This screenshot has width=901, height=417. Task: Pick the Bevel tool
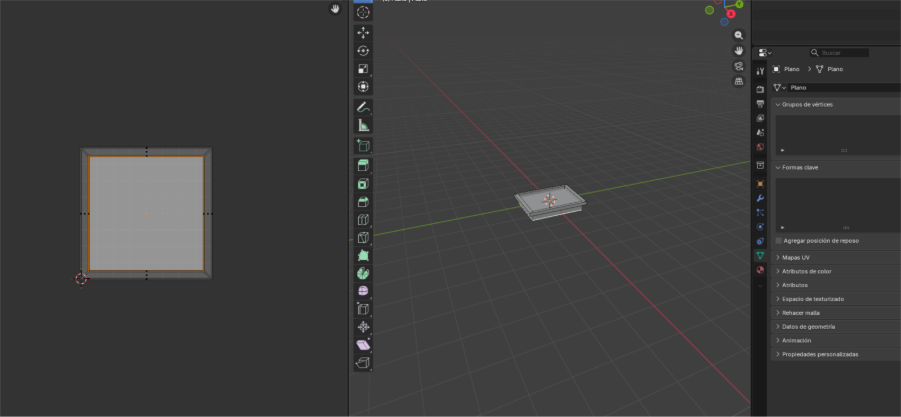363,202
